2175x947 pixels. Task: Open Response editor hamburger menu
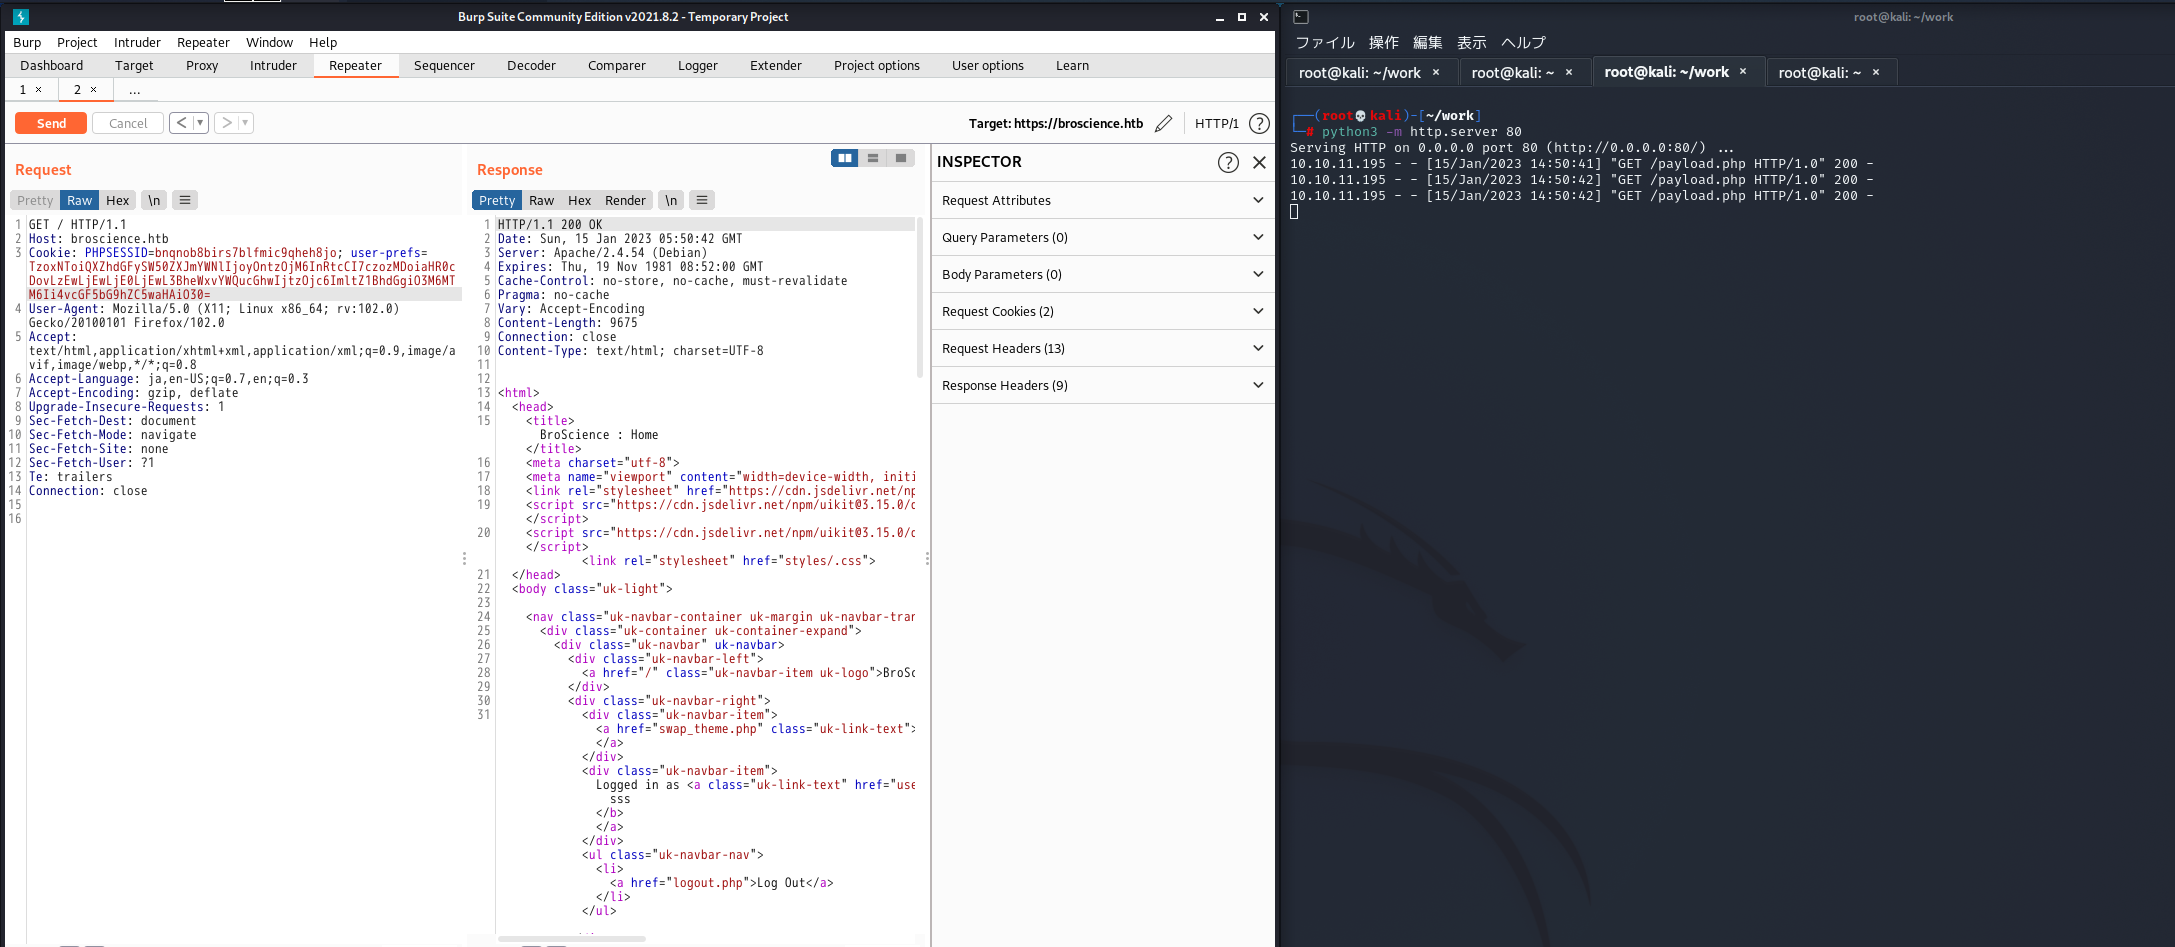pyautogui.click(x=702, y=200)
